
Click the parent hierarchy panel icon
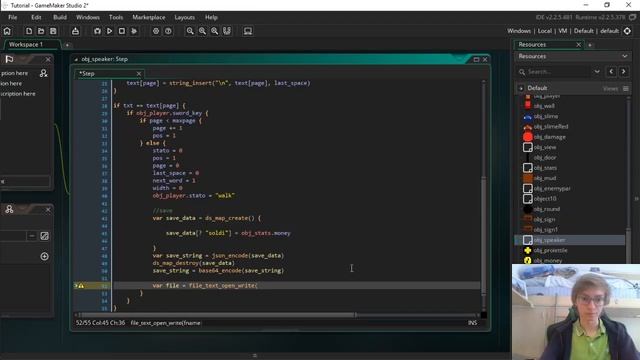tap(9, 209)
